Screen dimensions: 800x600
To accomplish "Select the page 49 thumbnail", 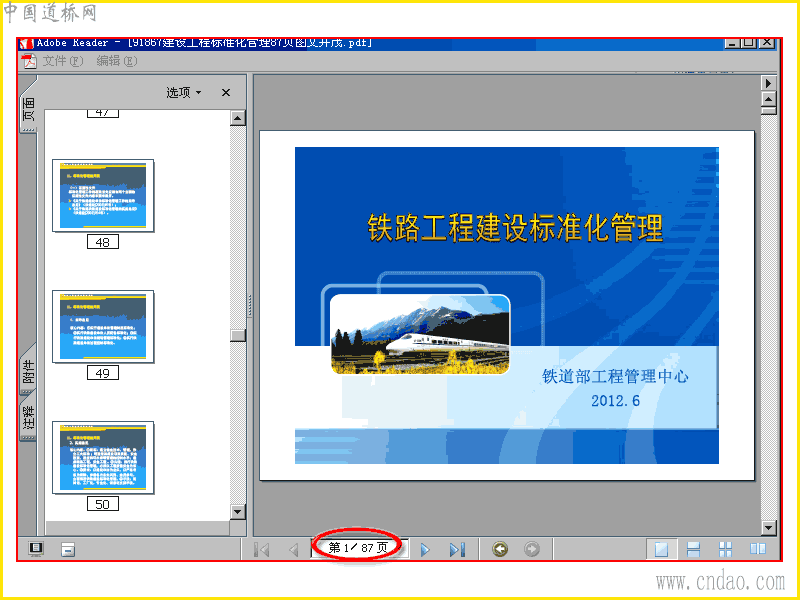I will point(103,327).
